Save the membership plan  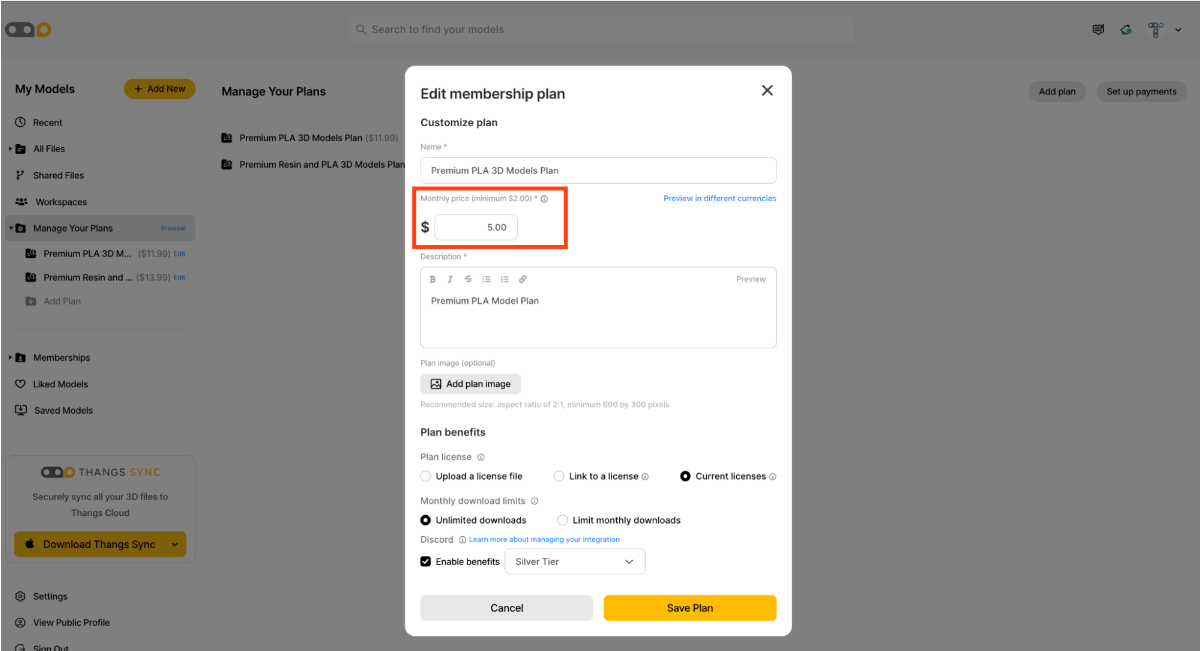click(x=690, y=608)
